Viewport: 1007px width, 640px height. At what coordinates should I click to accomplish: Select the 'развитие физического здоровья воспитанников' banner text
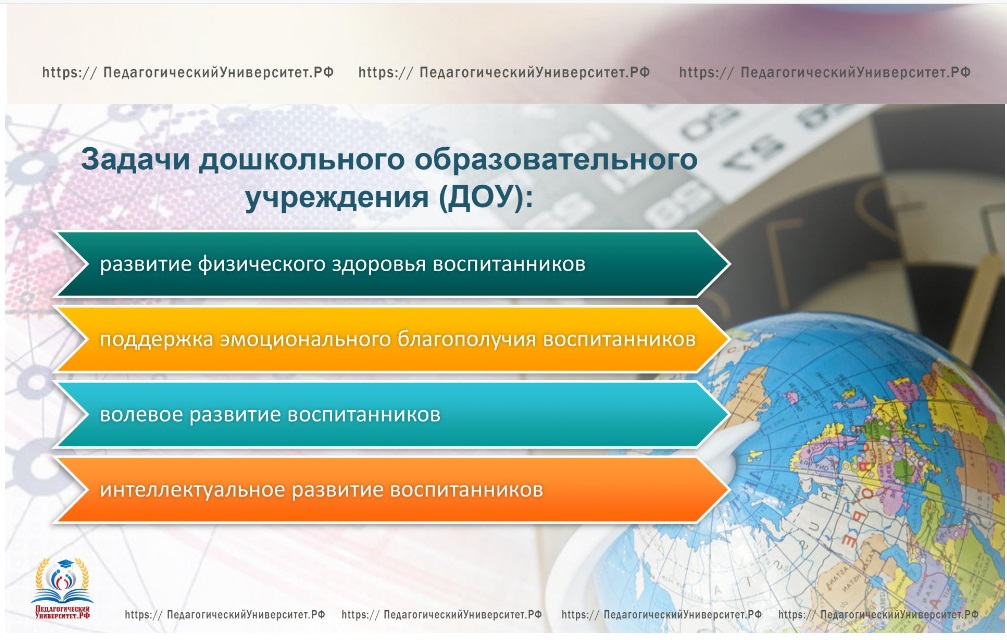(342, 265)
